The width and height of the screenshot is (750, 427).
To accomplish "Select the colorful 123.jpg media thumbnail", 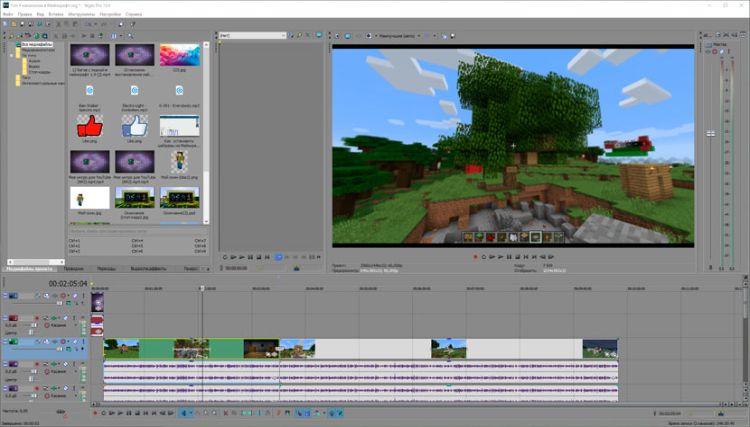I will click(179, 55).
